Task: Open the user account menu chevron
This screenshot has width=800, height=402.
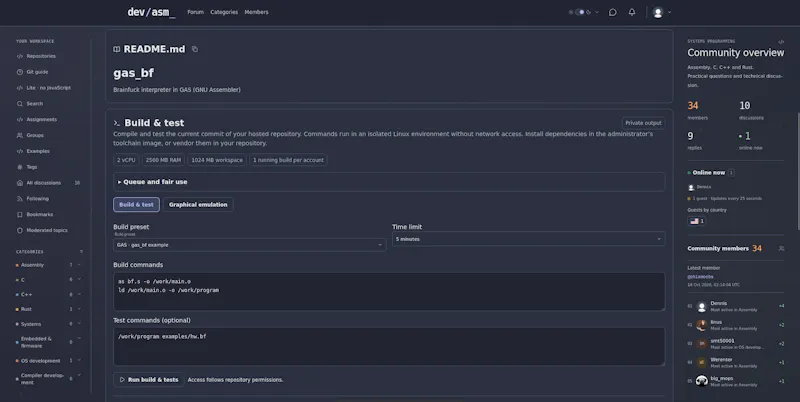Action: point(669,12)
